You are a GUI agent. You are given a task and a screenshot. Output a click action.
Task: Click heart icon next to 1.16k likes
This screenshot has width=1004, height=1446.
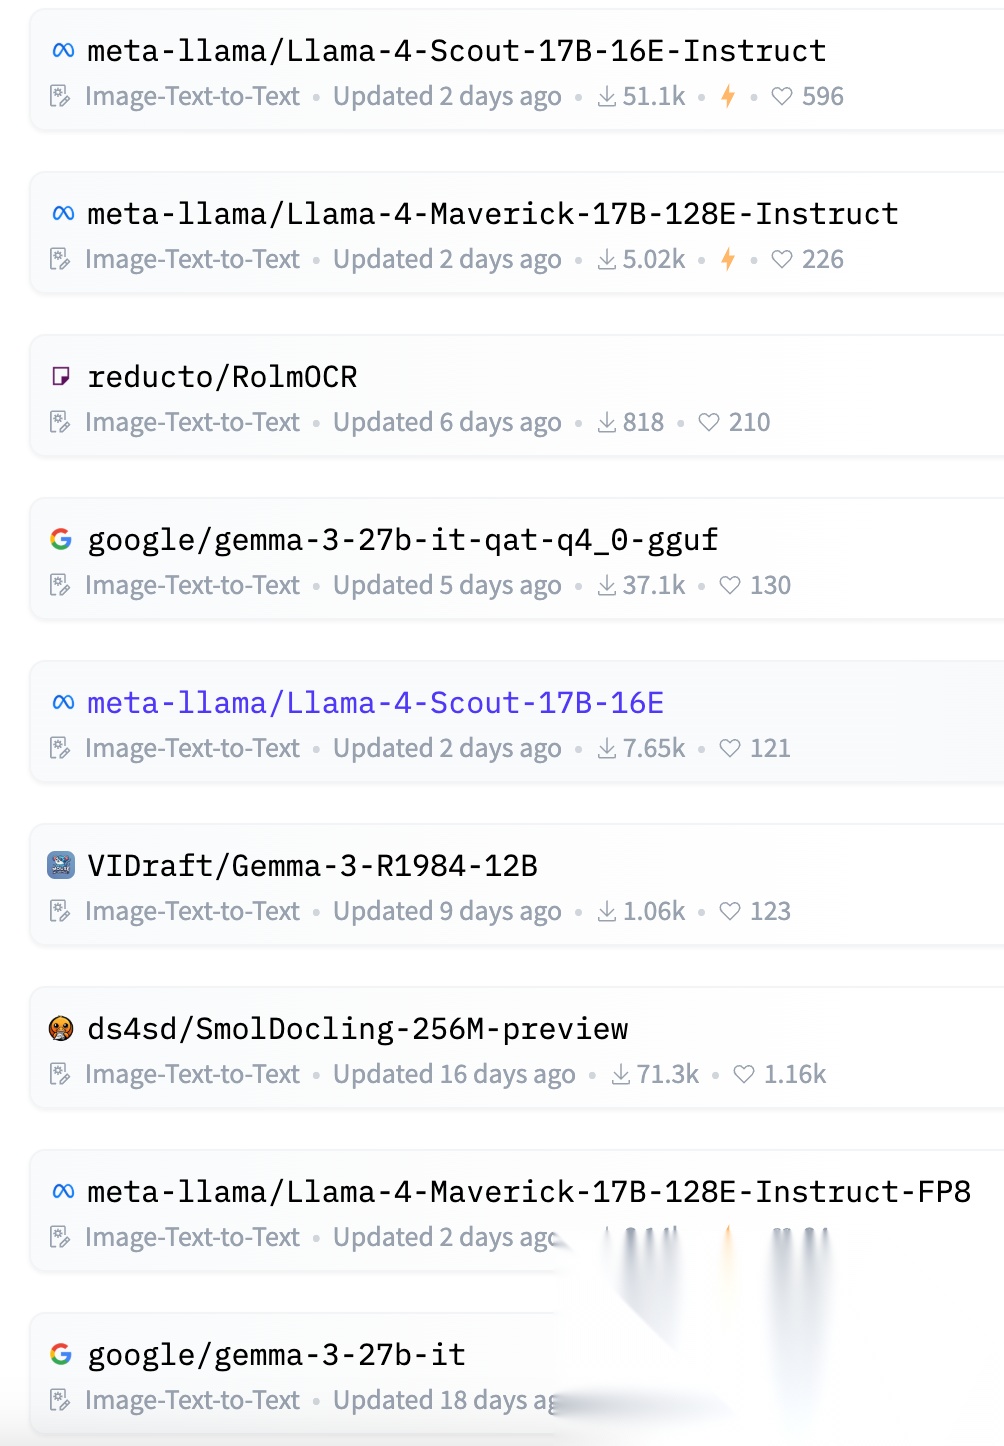point(744,1075)
